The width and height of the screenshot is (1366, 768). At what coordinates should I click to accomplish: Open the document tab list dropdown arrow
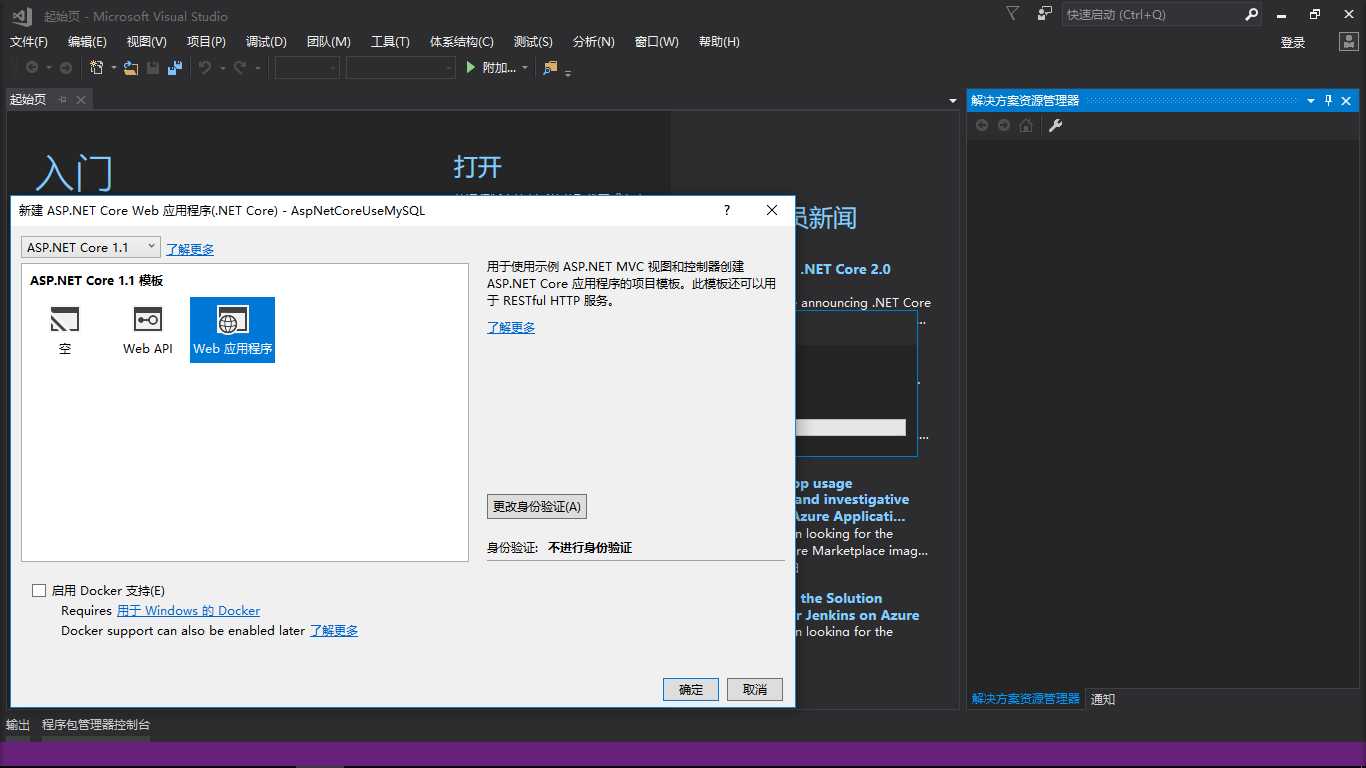coord(952,100)
